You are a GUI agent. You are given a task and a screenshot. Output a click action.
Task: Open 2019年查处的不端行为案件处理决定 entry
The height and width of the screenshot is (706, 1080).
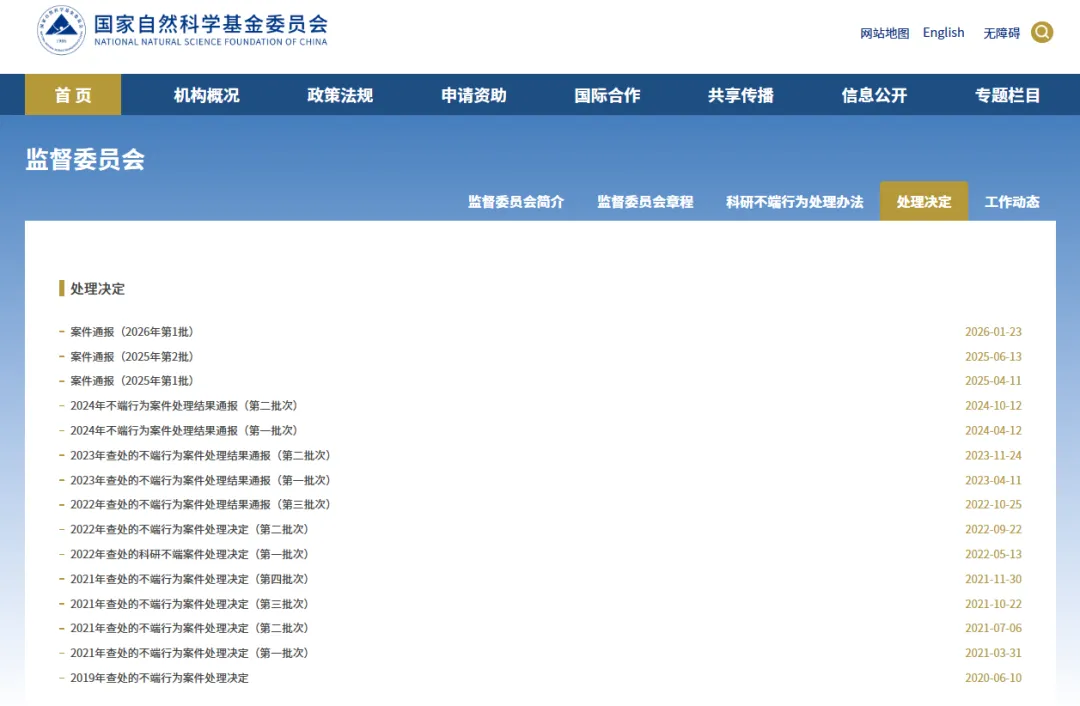click(x=159, y=678)
